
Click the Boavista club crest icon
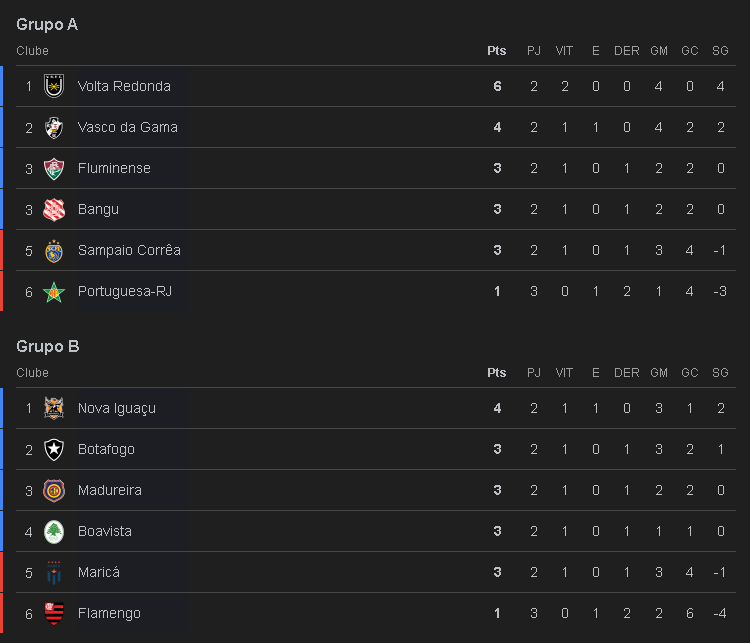[54, 531]
